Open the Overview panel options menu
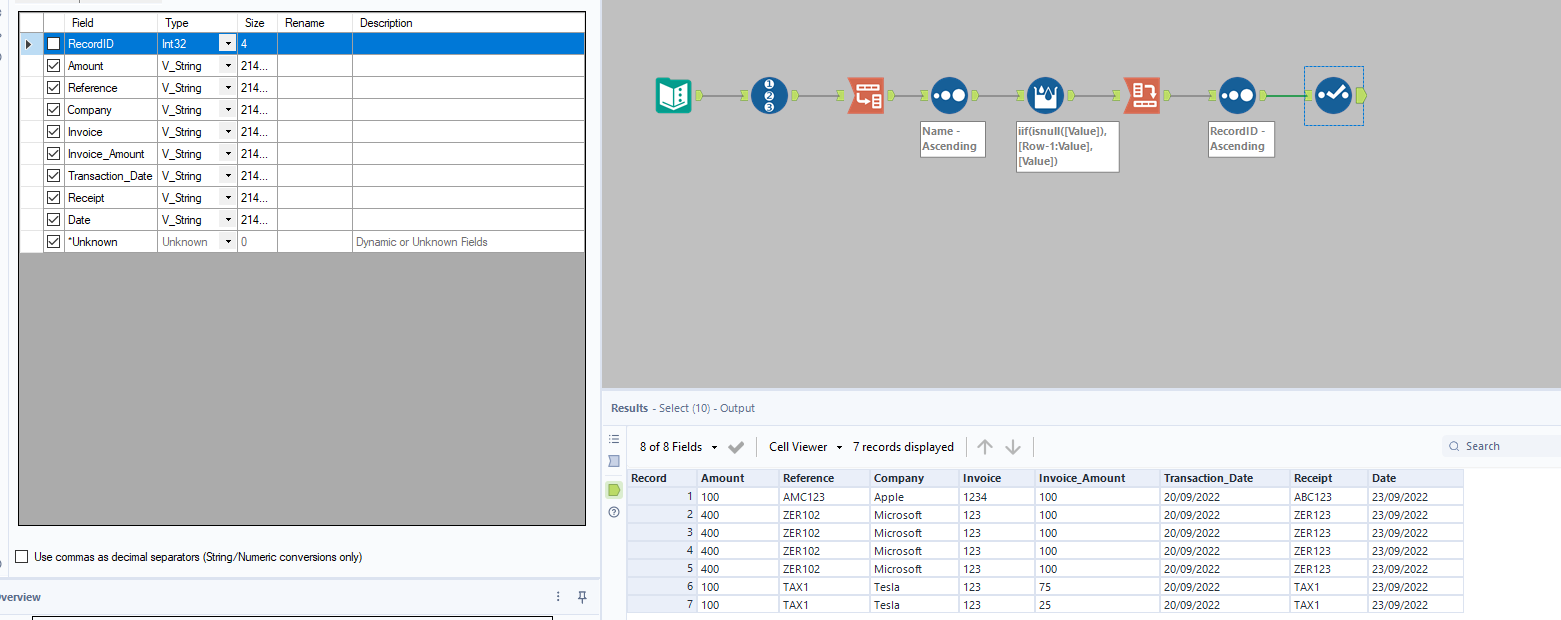The image size is (1561, 620). pos(558,597)
